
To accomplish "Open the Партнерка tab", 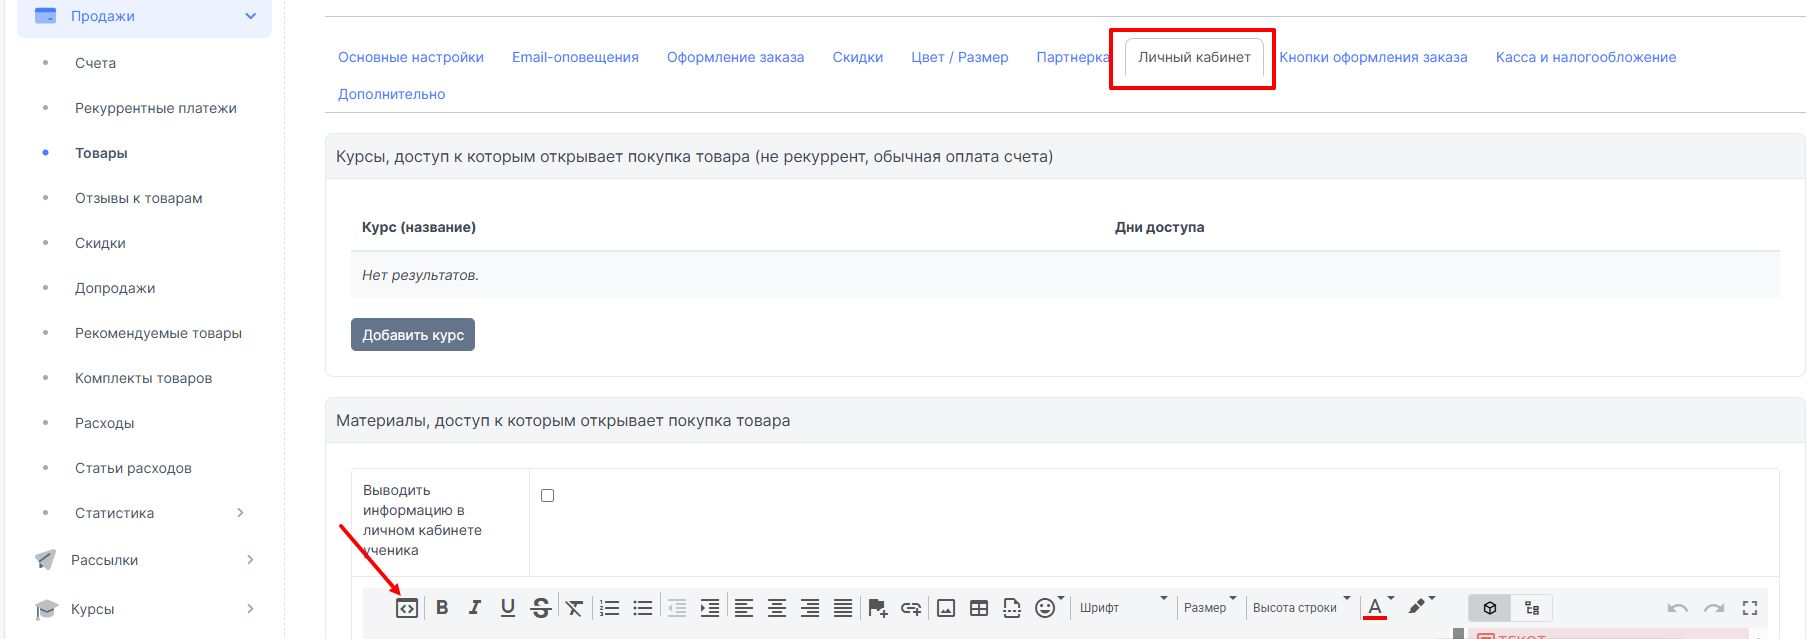I will [x=1073, y=57].
